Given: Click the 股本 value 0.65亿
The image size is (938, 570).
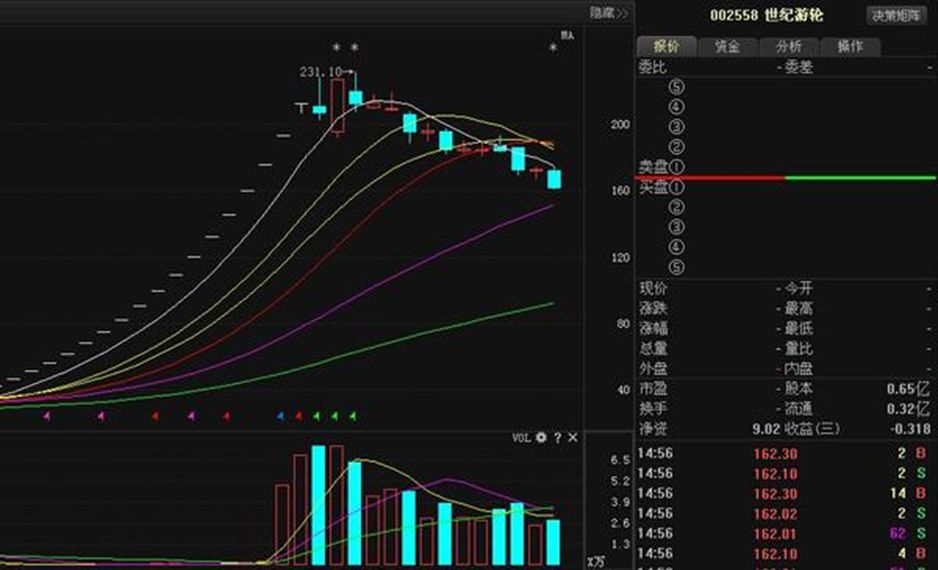Looking at the screenshot, I should point(908,389).
